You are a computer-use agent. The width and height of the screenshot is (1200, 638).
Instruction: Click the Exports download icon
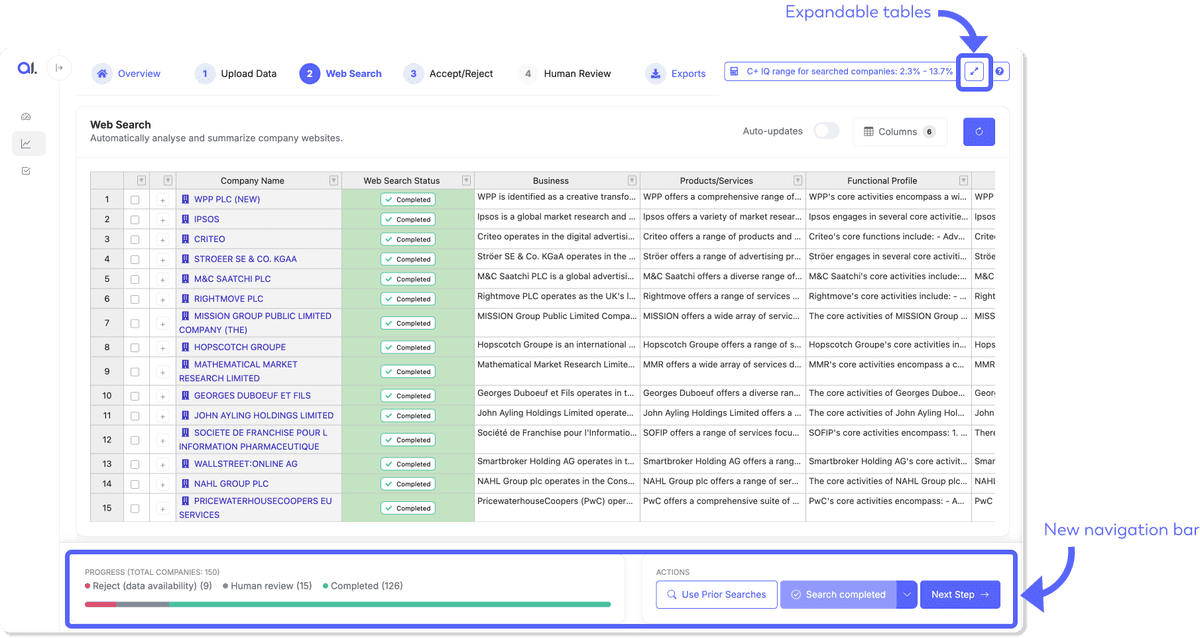click(x=655, y=74)
